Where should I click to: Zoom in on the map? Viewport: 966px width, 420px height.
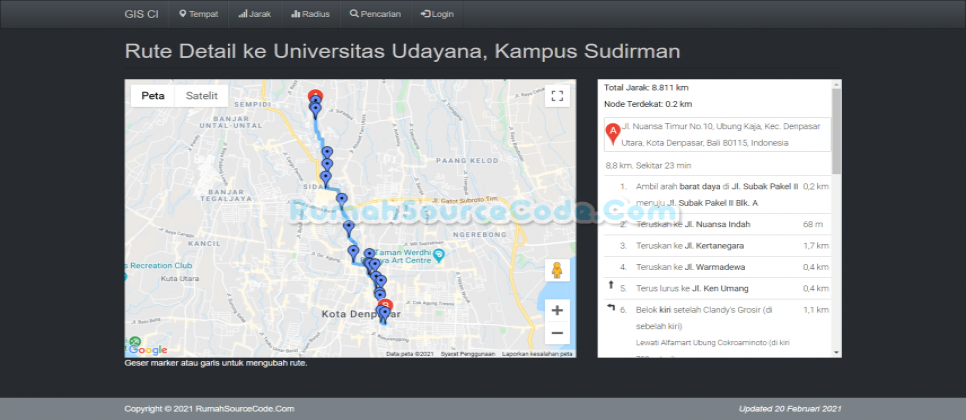pos(557,310)
